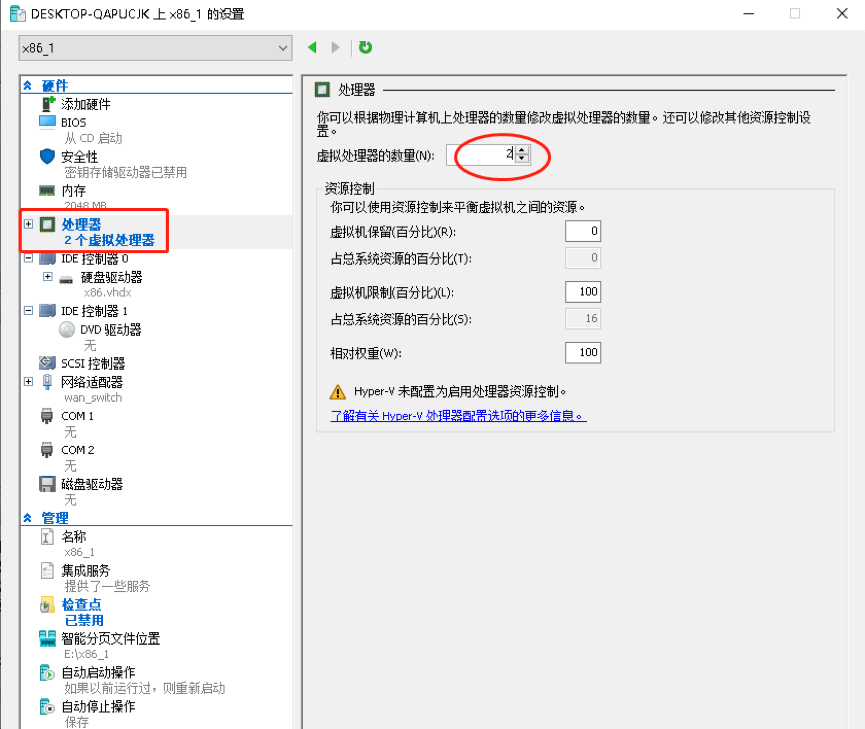Select the 集成服务 icon
Screen dimensions: 865x729
pyautogui.click(x=47, y=570)
